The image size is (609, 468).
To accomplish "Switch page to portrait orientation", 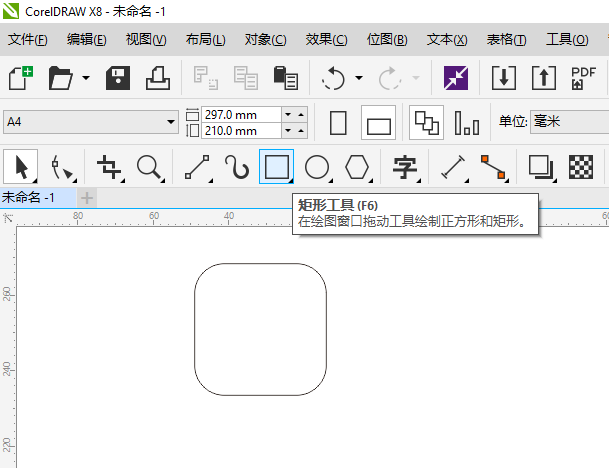I will [x=338, y=123].
